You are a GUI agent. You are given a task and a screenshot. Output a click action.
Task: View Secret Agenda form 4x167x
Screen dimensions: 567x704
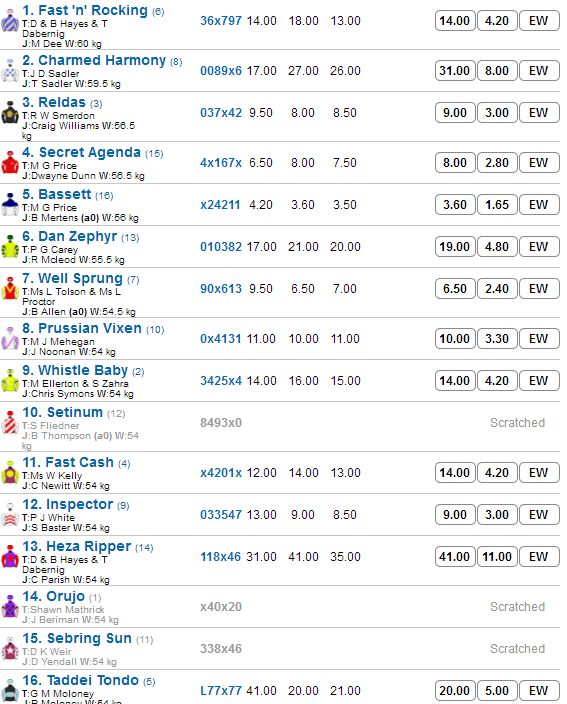pyautogui.click(x=221, y=163)
